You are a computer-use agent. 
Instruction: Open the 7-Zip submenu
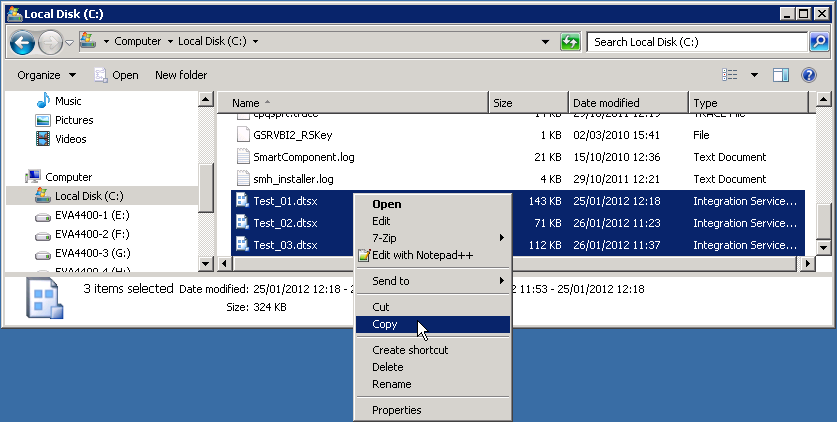tap(433, 238)
